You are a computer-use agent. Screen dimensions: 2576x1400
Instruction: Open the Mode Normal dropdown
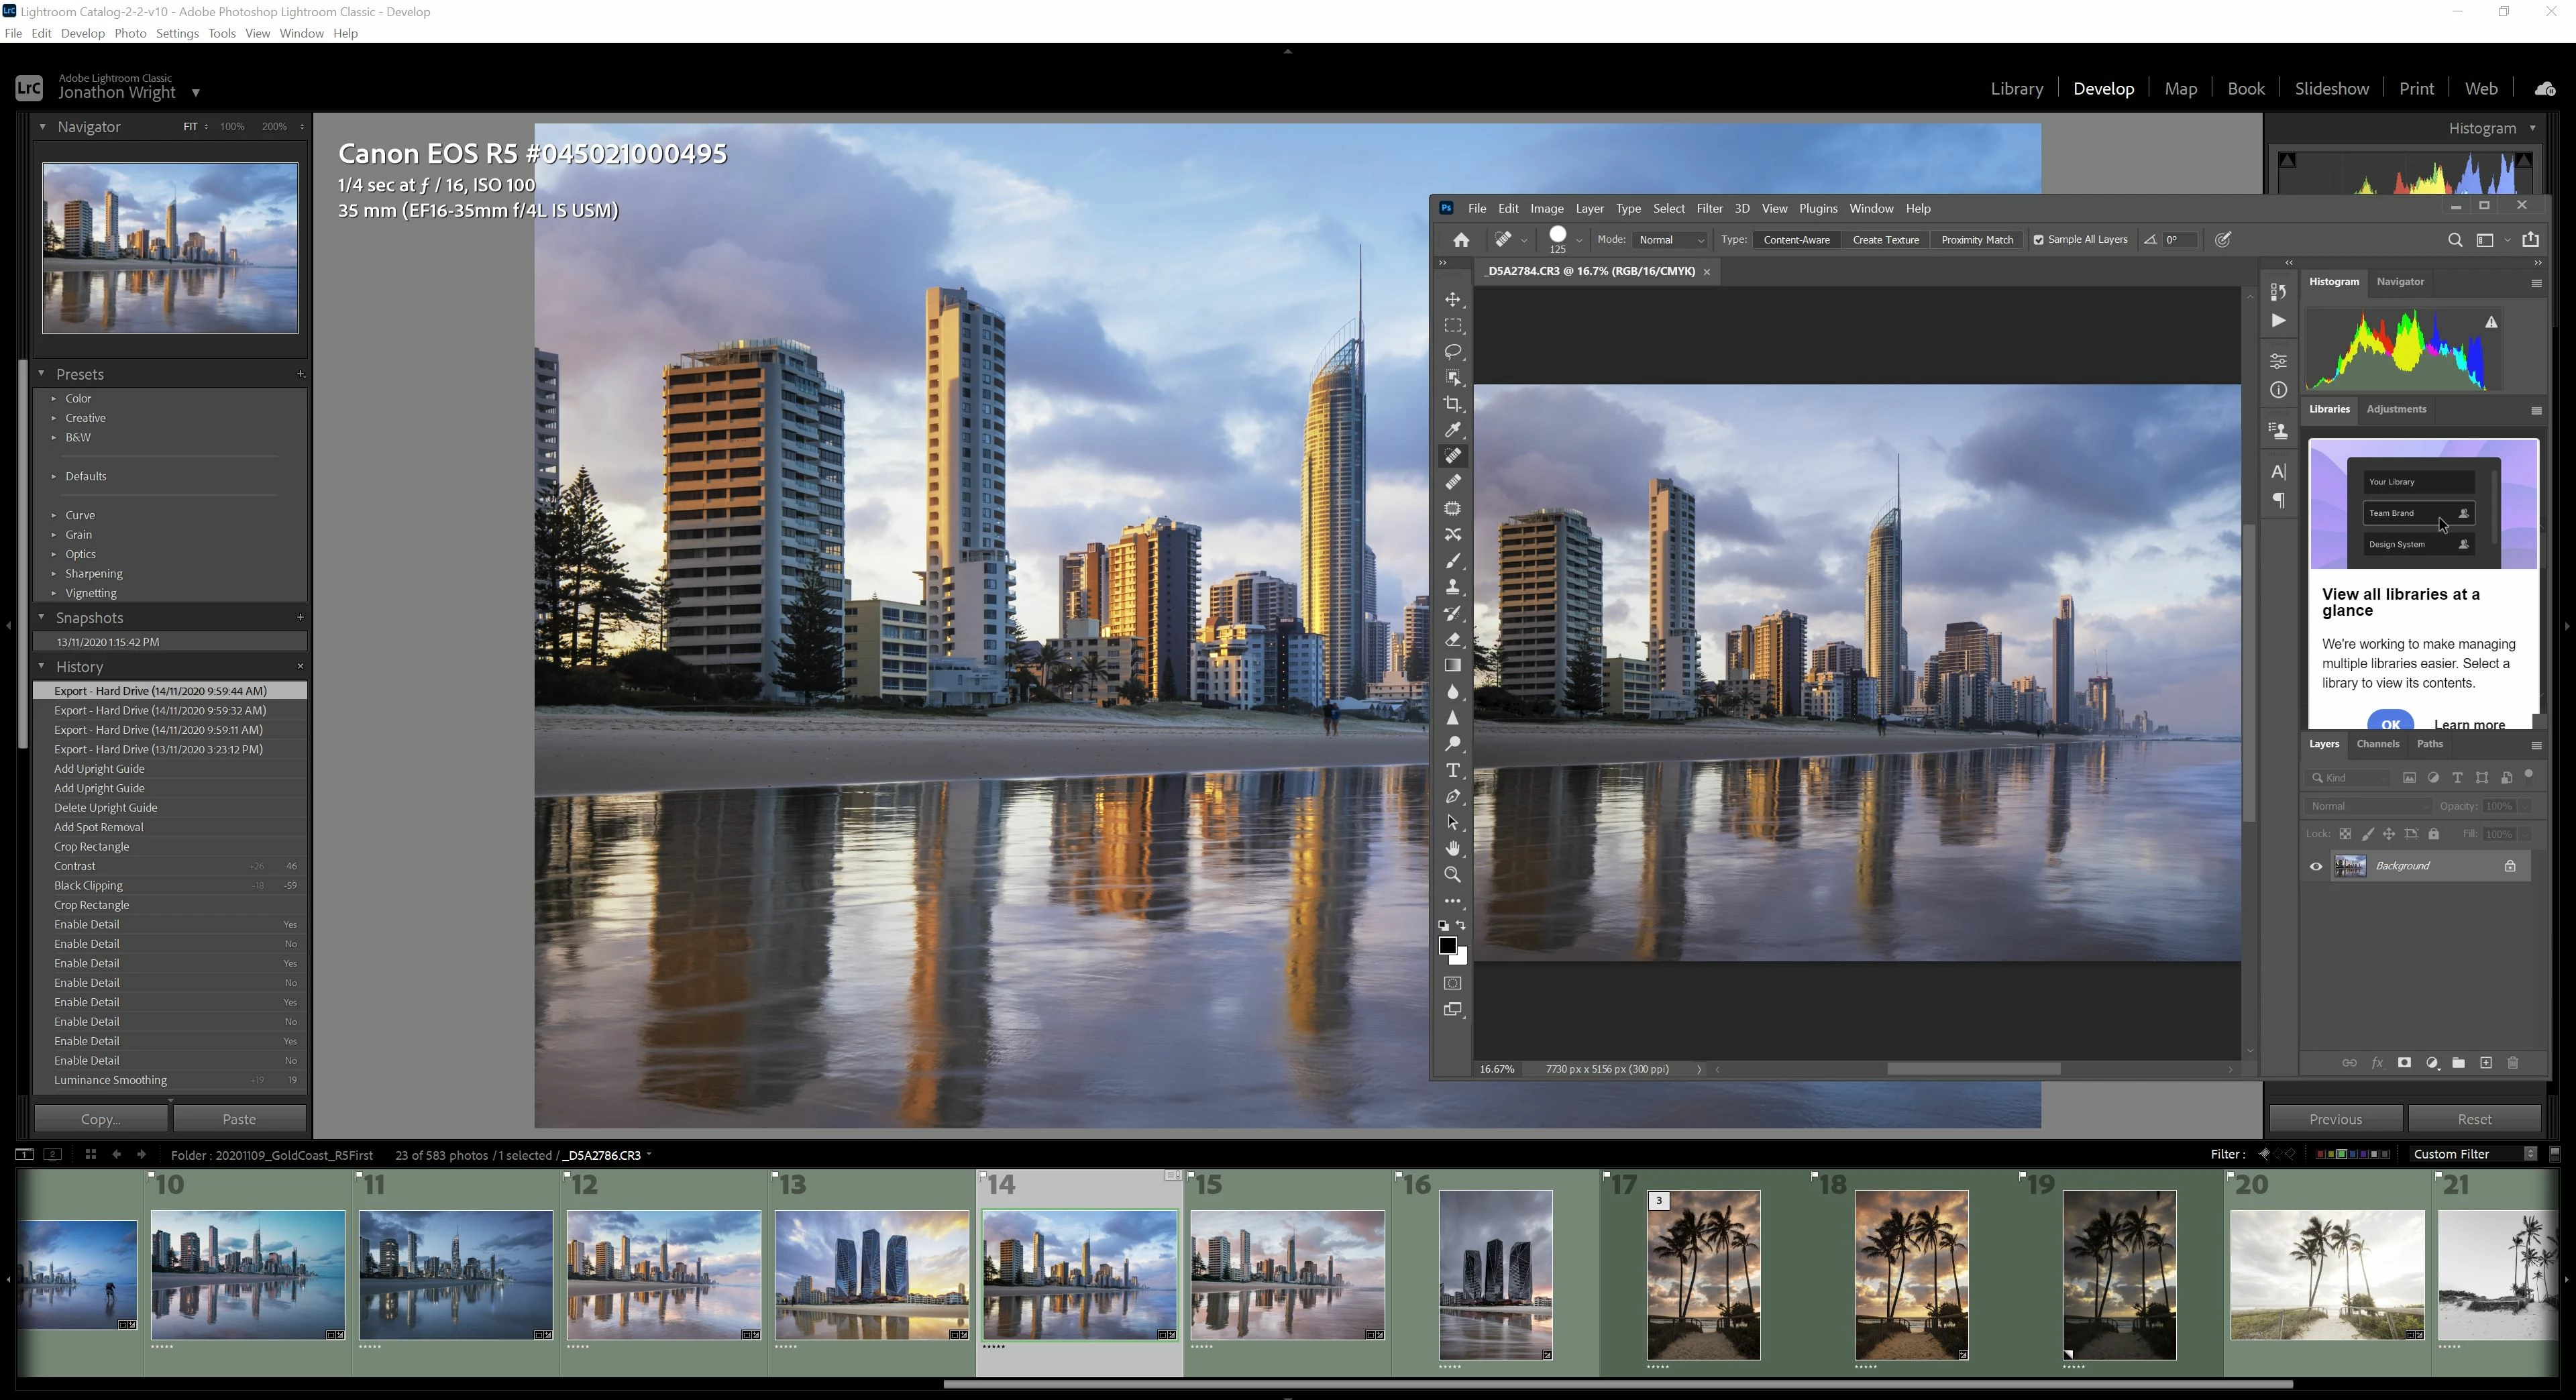tap(1671, 240)
